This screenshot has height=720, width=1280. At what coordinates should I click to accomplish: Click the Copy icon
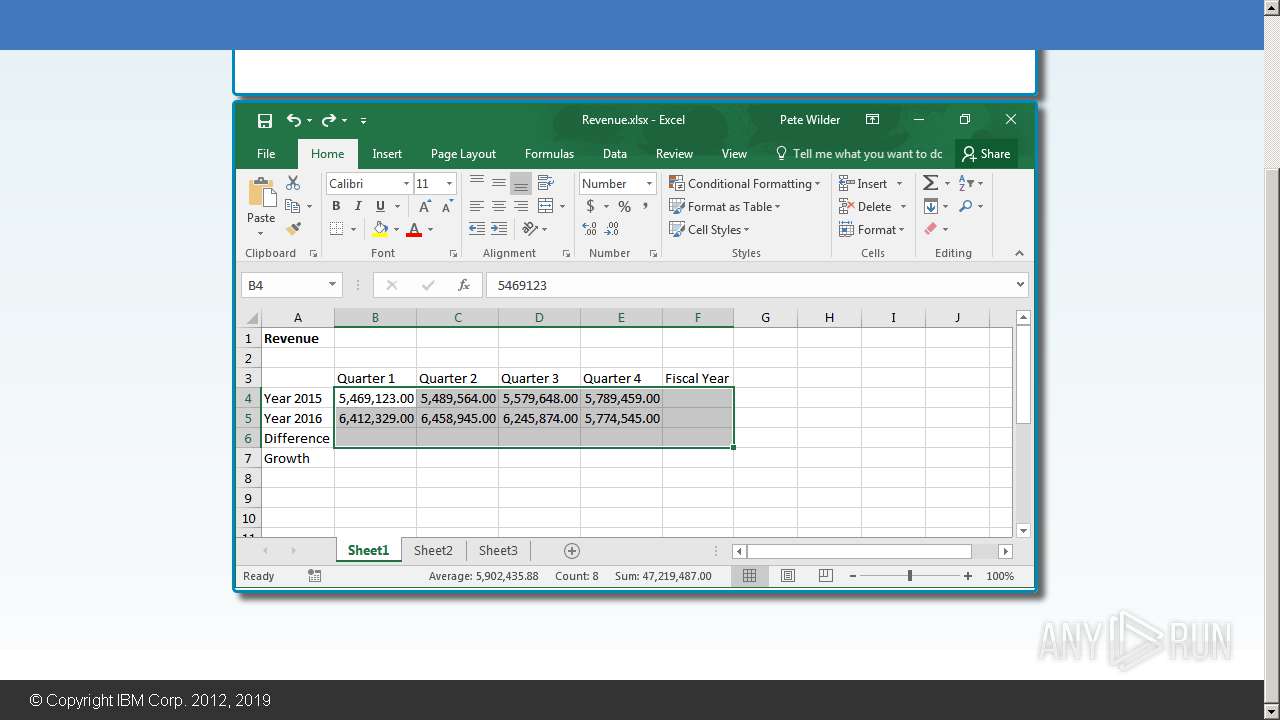coord(293,206)
